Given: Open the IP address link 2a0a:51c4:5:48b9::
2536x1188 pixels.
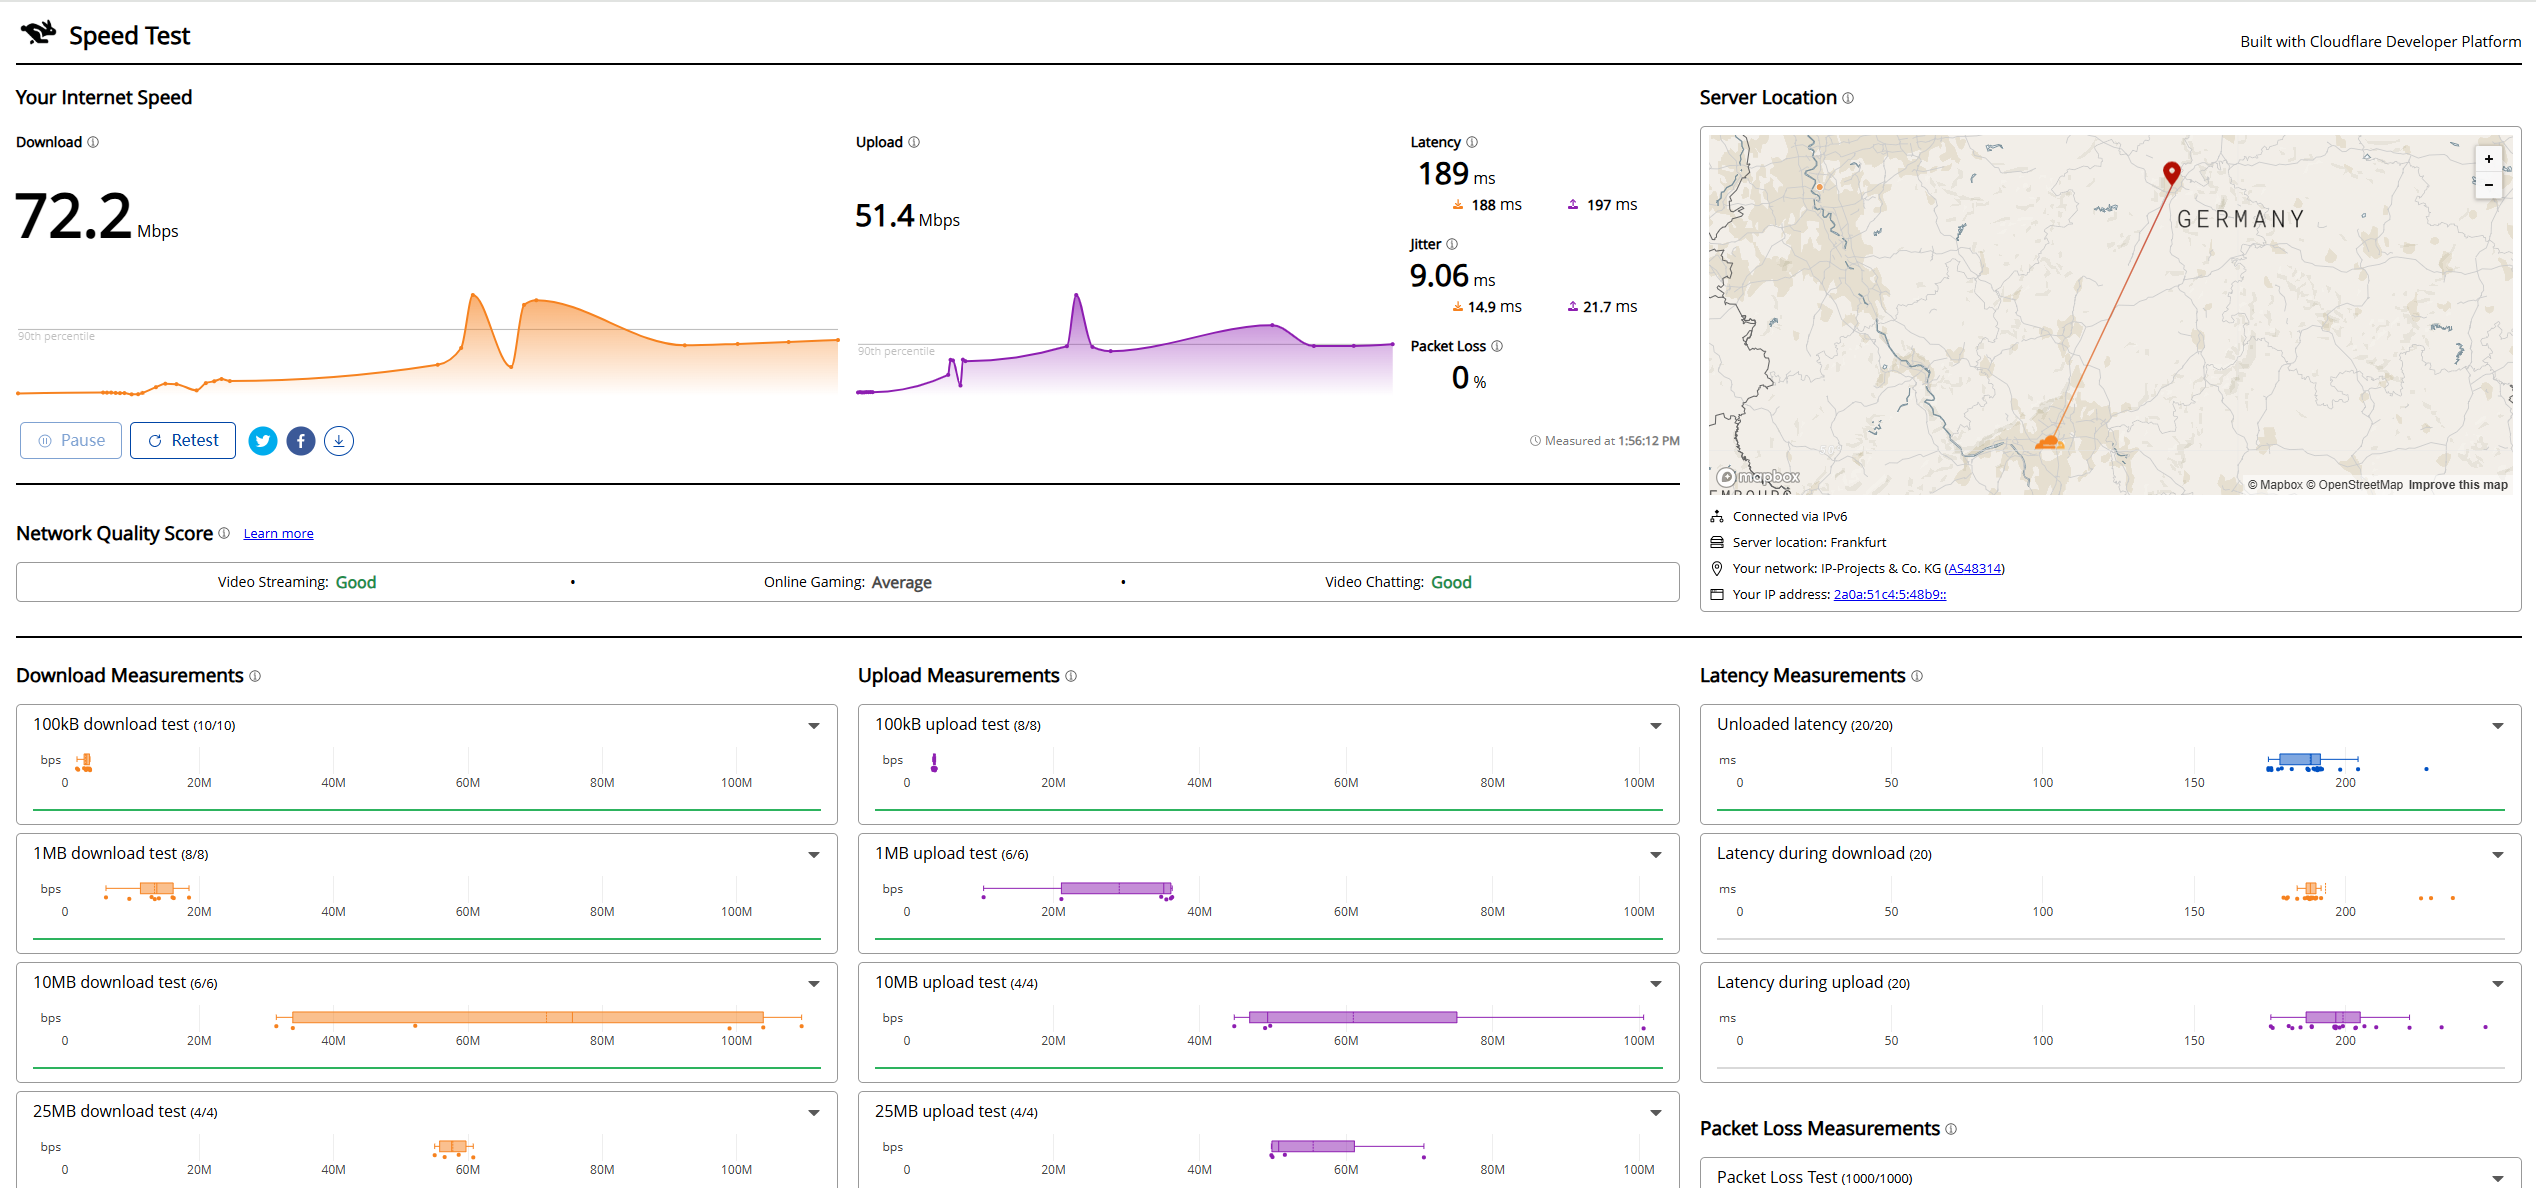Looking at the screenshot, I should click(1889, 595).
